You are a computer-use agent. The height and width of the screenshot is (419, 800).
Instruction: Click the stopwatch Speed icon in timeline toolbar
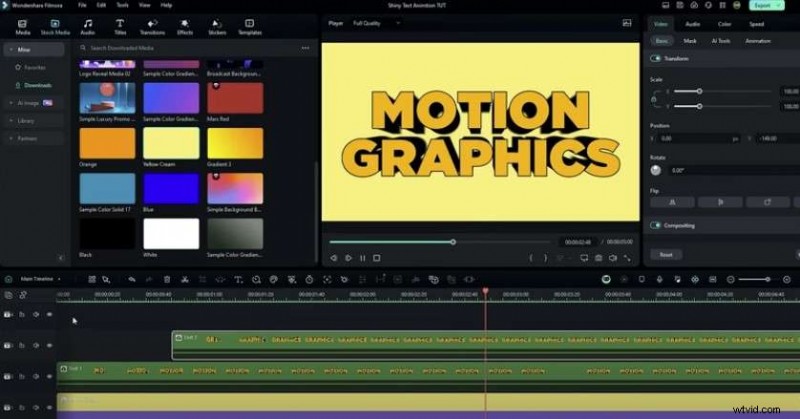pos(309,280)
